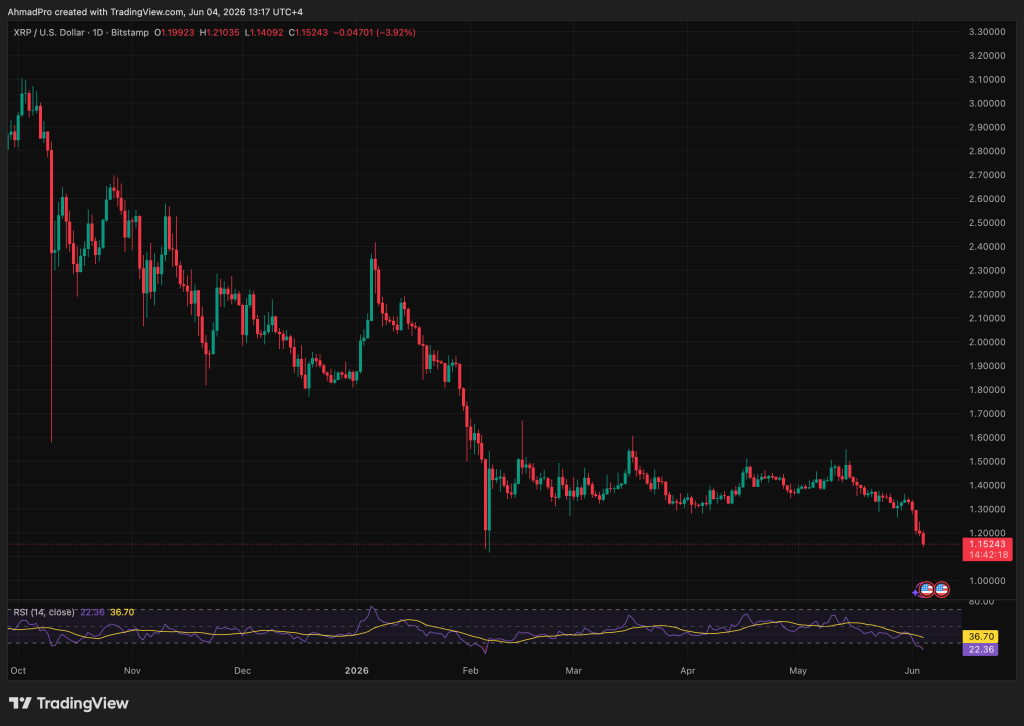Open the RSI (14, close) indicator legend

pos(44,612)
